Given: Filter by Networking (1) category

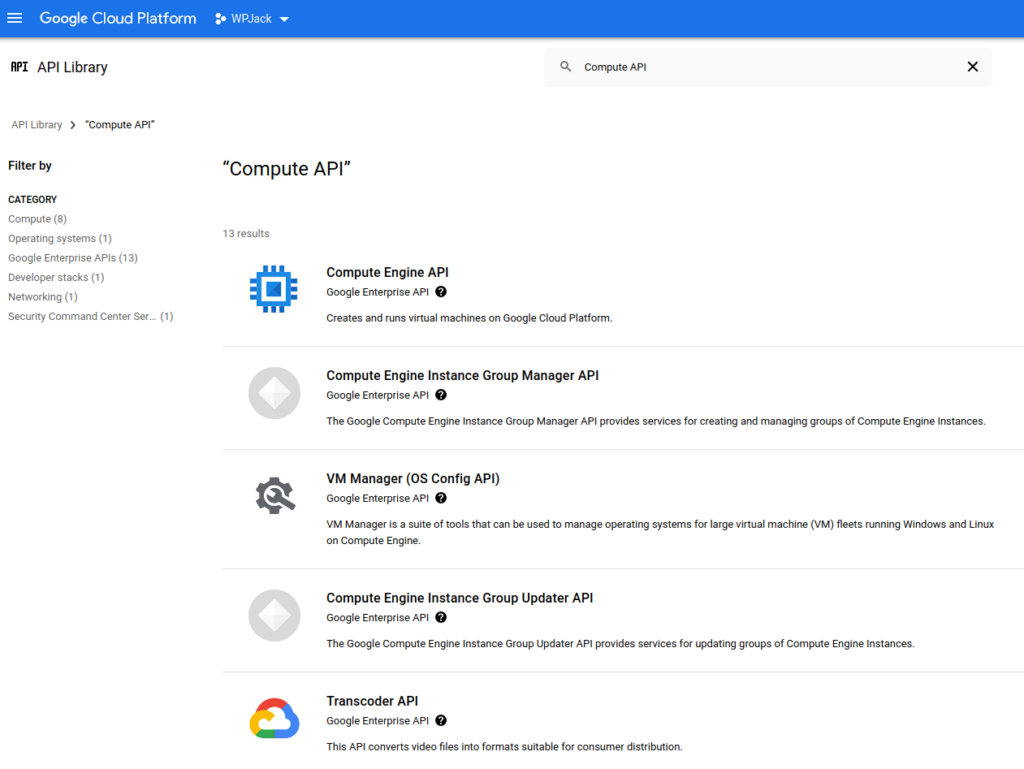Looking at the screenshot, I should point(43,297).
